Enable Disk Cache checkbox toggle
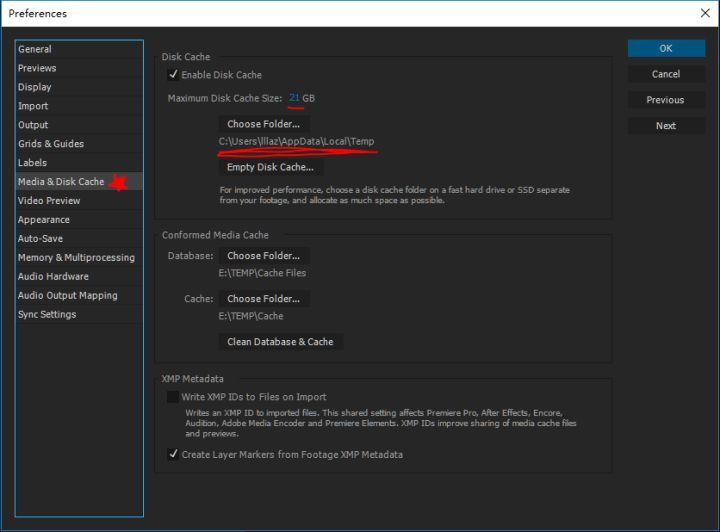The image size is (720, 532). coord(174,75)
